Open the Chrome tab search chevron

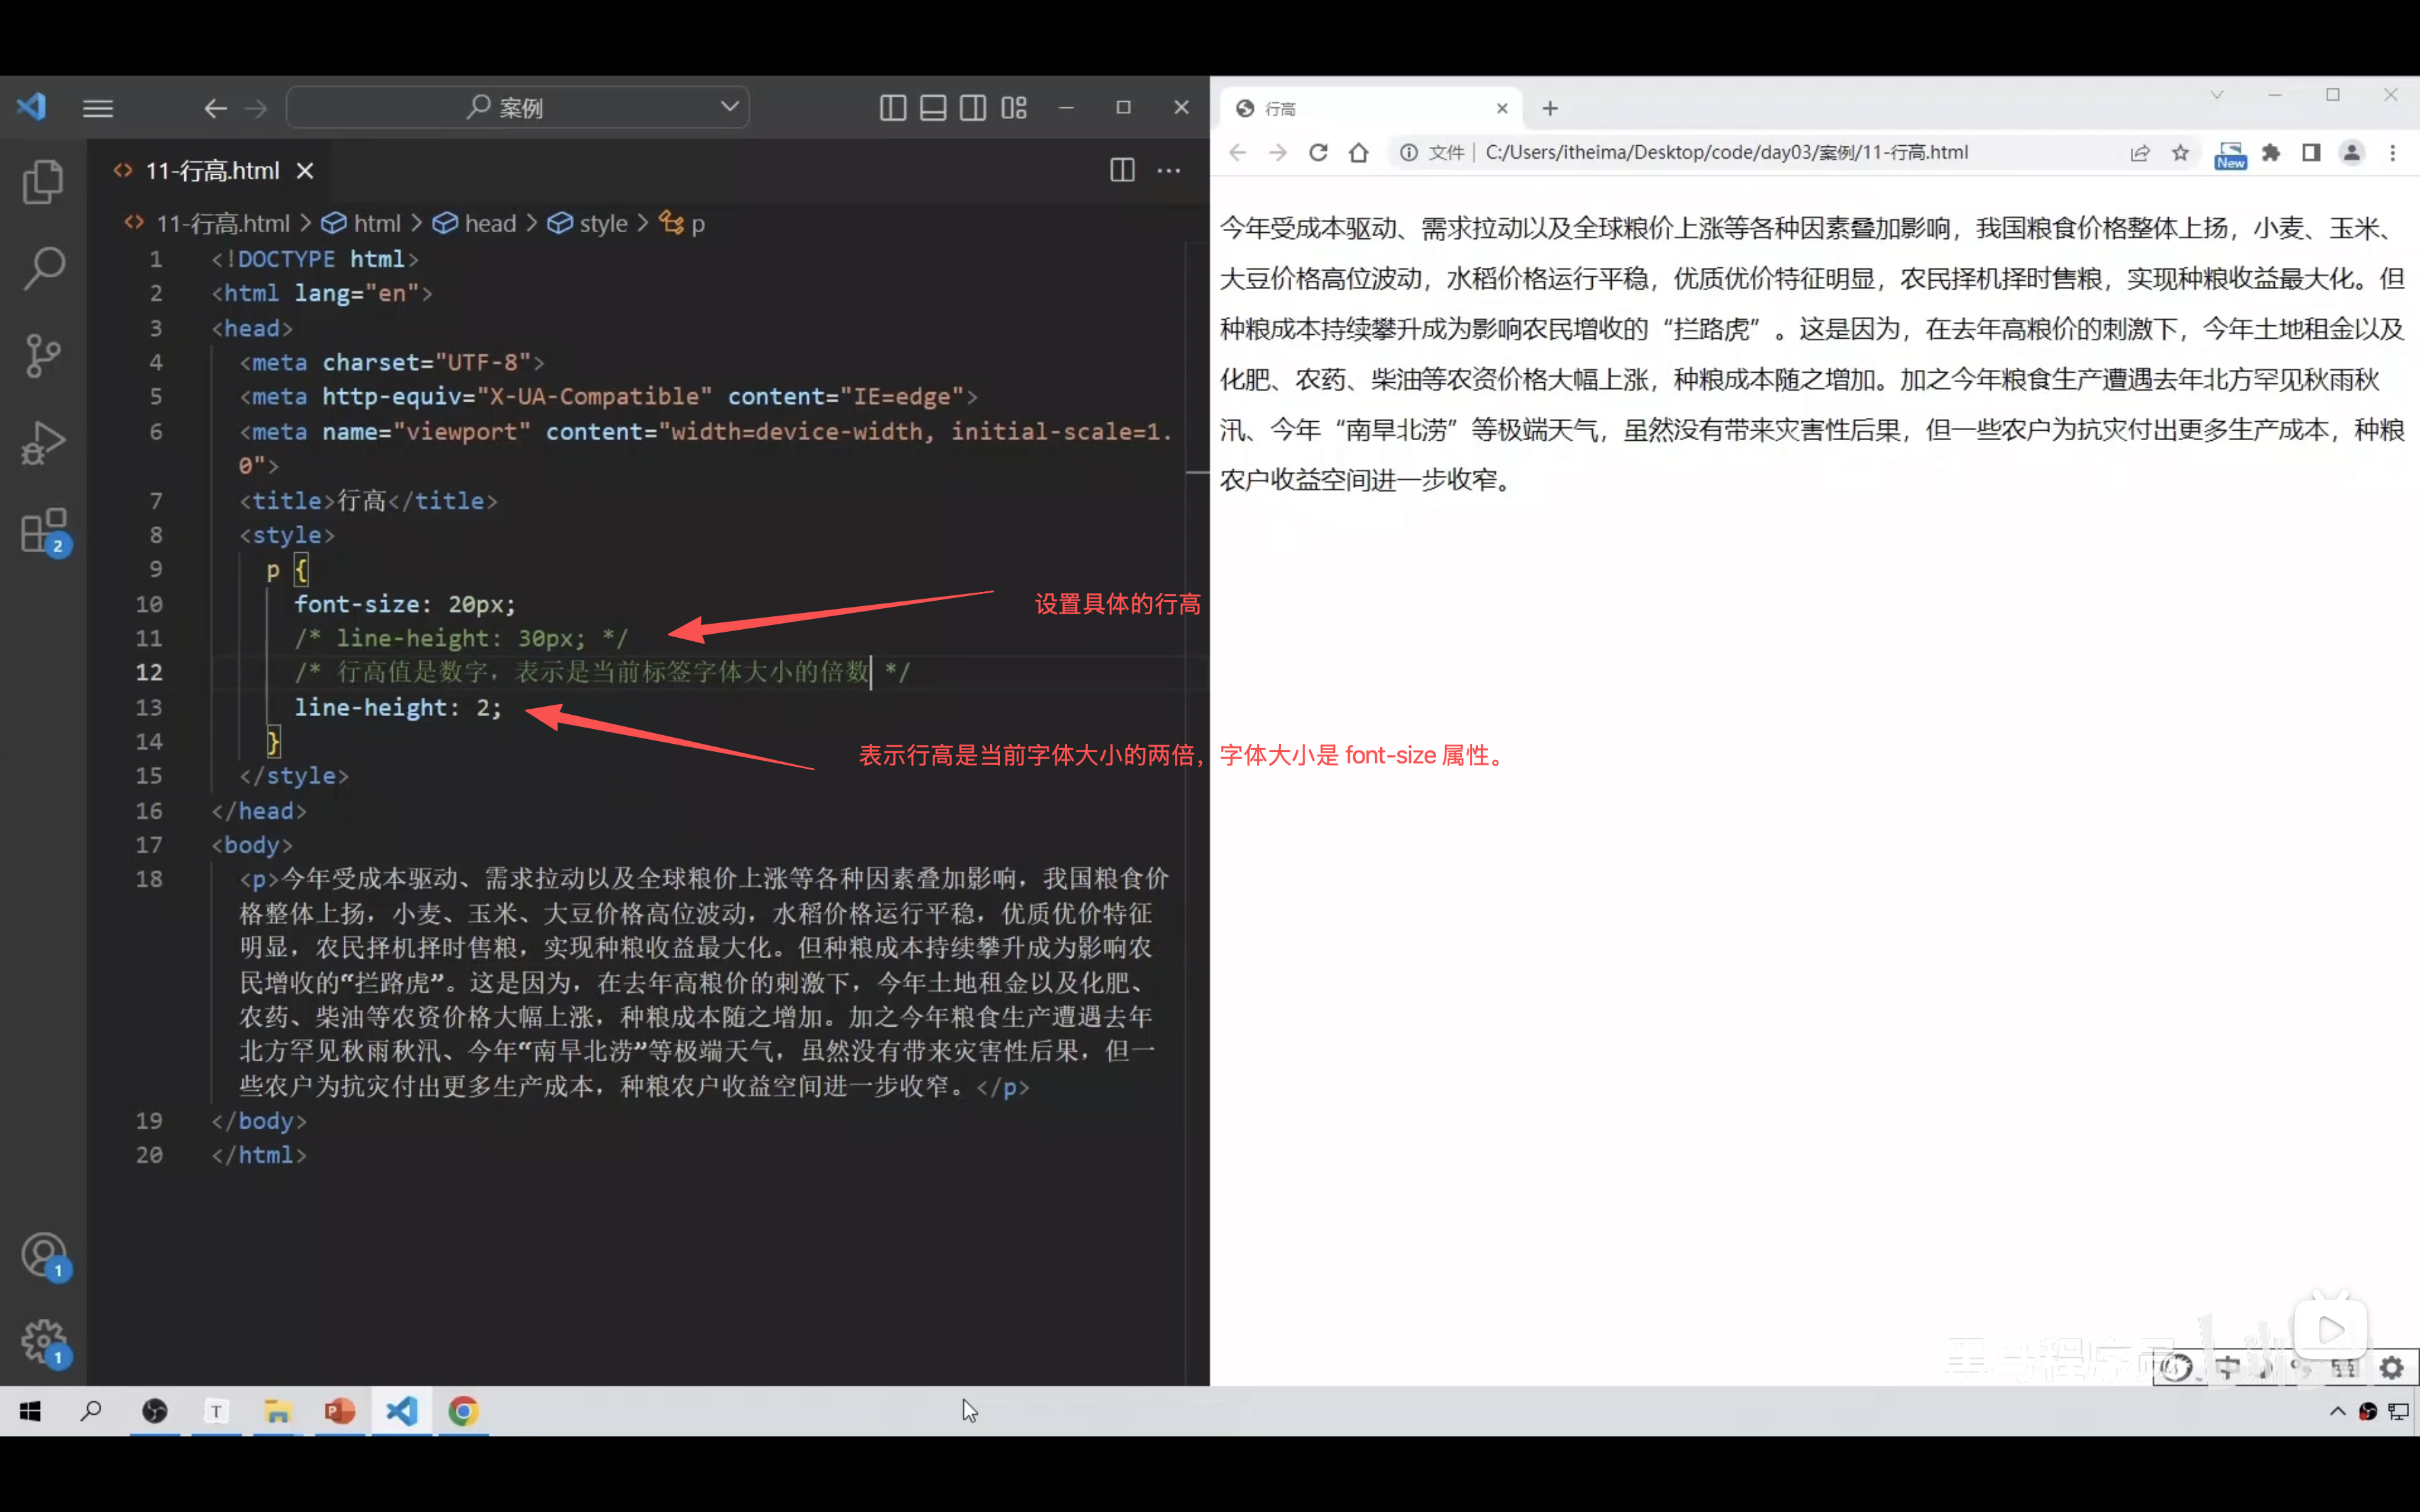click(2216, 95)
